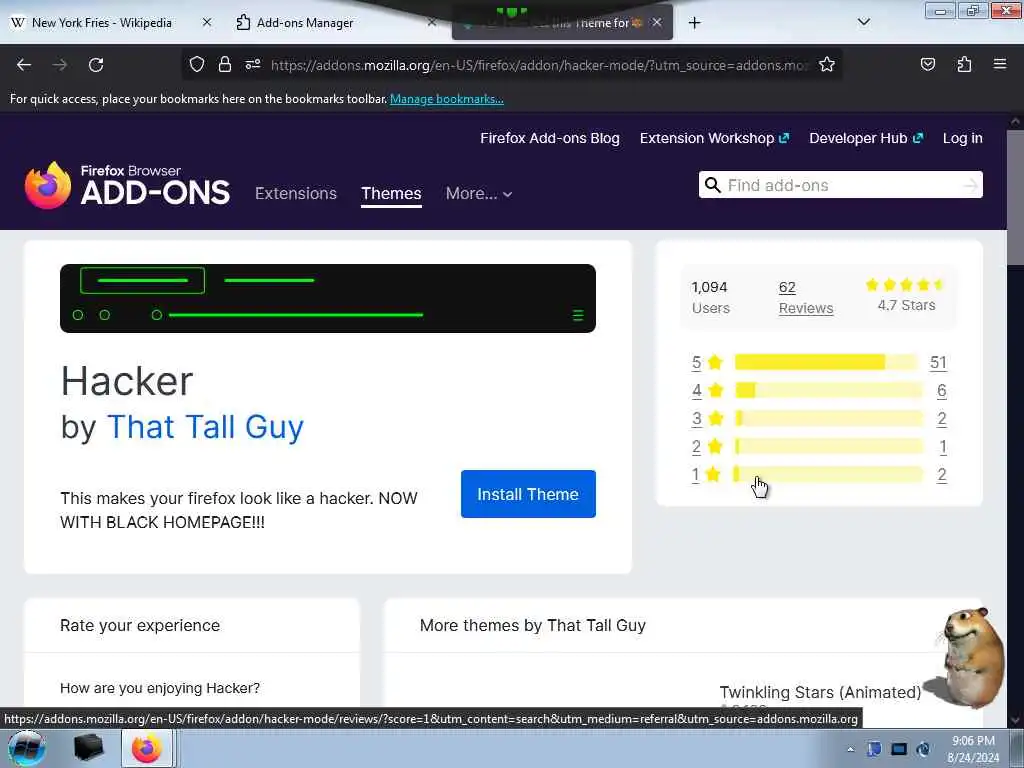The image size is (1024, 768).
Task: Click the search magnifier icon in Find add-ons
Action: click(x=712, y=185)
